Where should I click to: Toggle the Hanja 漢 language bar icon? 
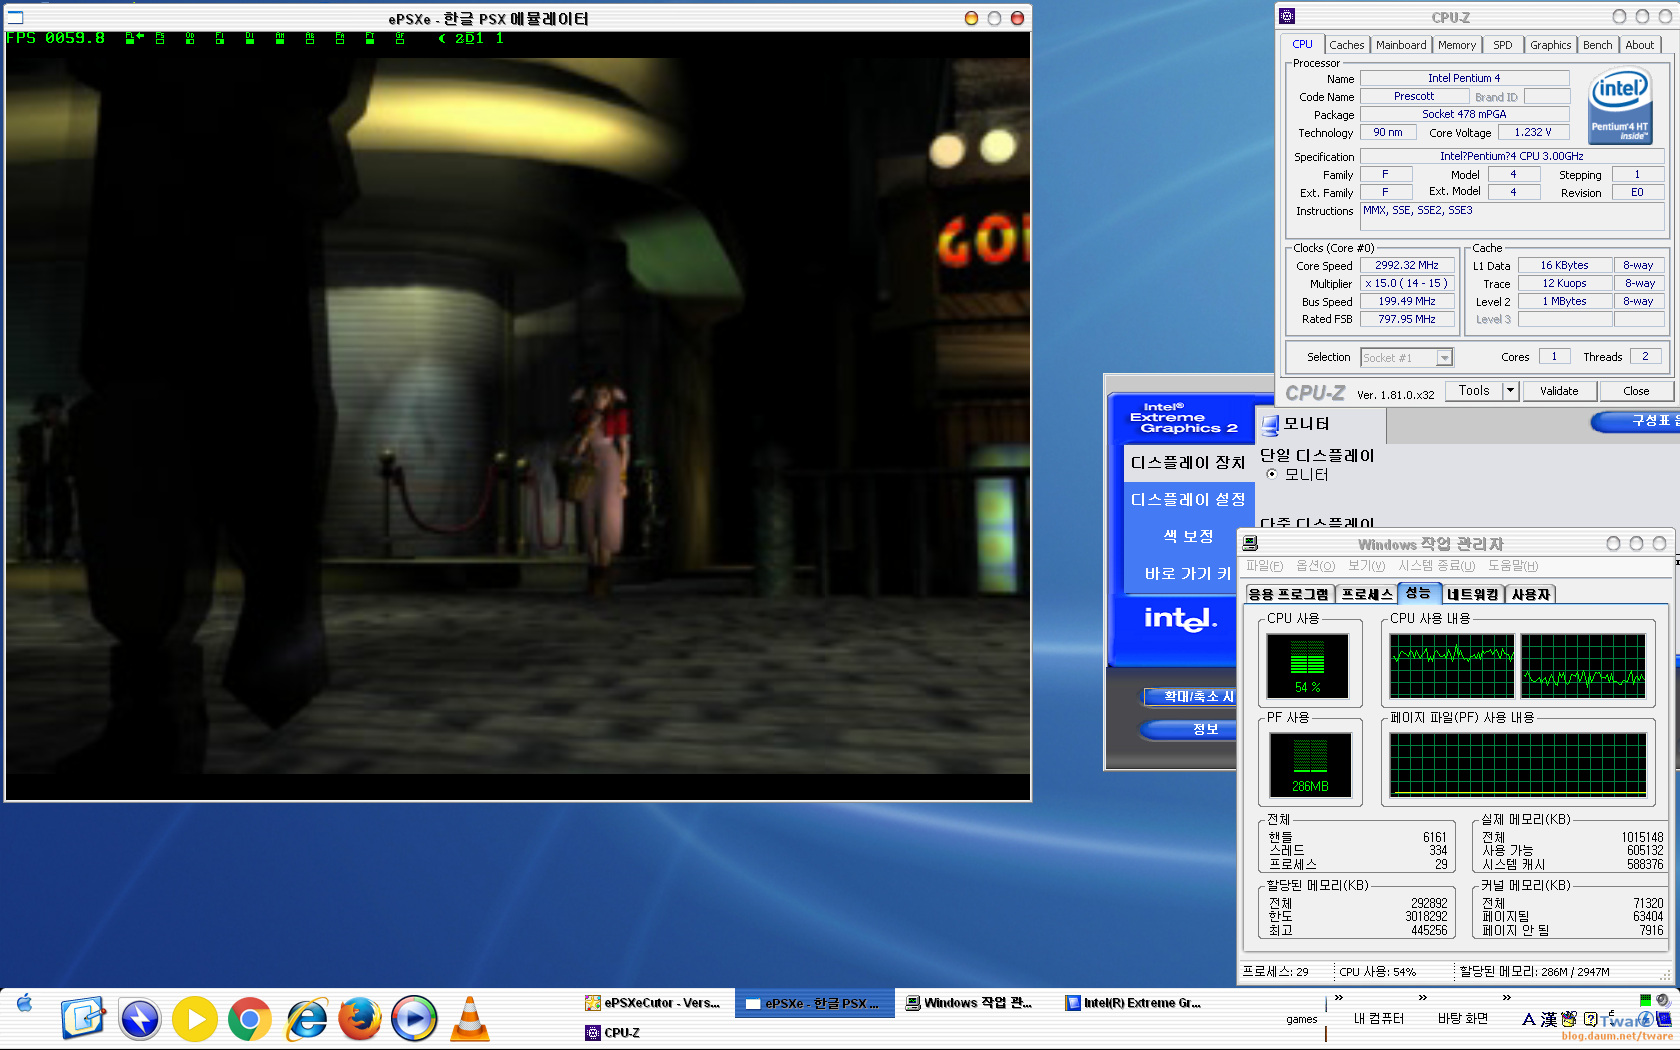[x=1548, y=1019]
